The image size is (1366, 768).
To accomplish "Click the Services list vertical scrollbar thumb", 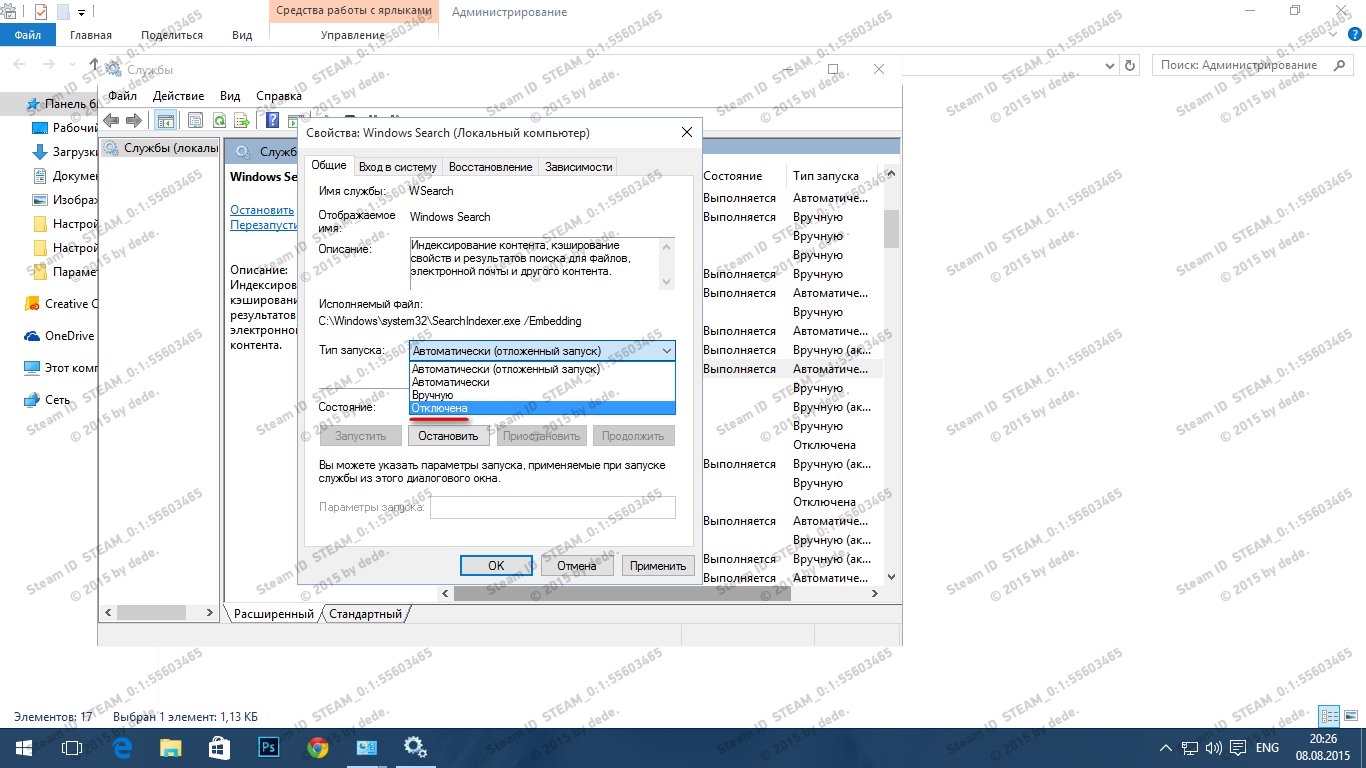I will pos(891,227).
